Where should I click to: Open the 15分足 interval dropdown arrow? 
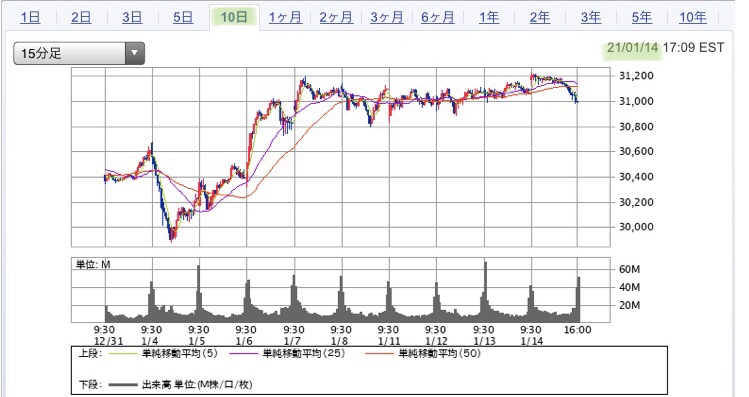135,53
